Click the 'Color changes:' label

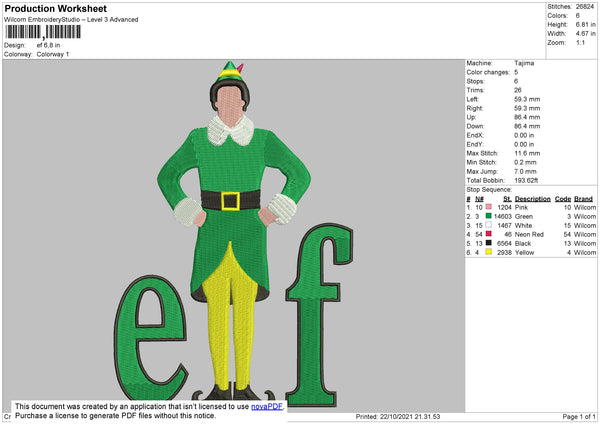(488, 72)
